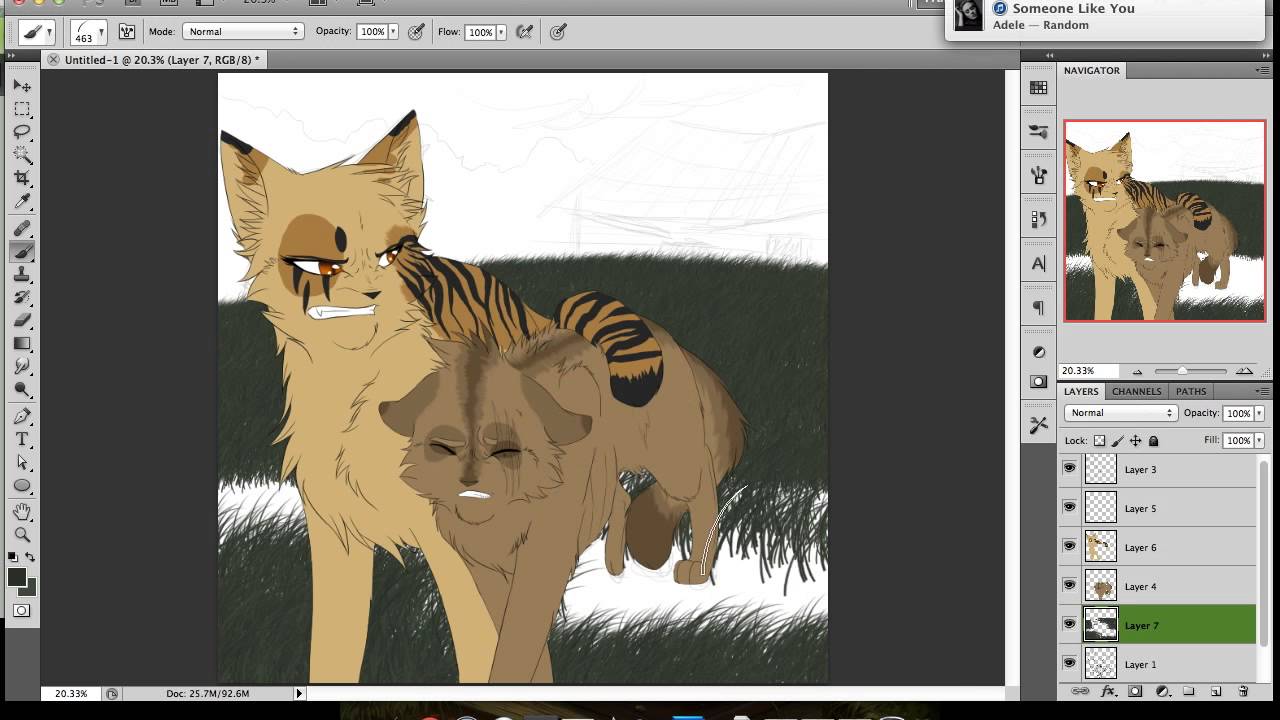Hide Layer 7 visibility eye
Viewport: 1280px width, 720px height.
pyautogui.click(x=1069, y=624)
